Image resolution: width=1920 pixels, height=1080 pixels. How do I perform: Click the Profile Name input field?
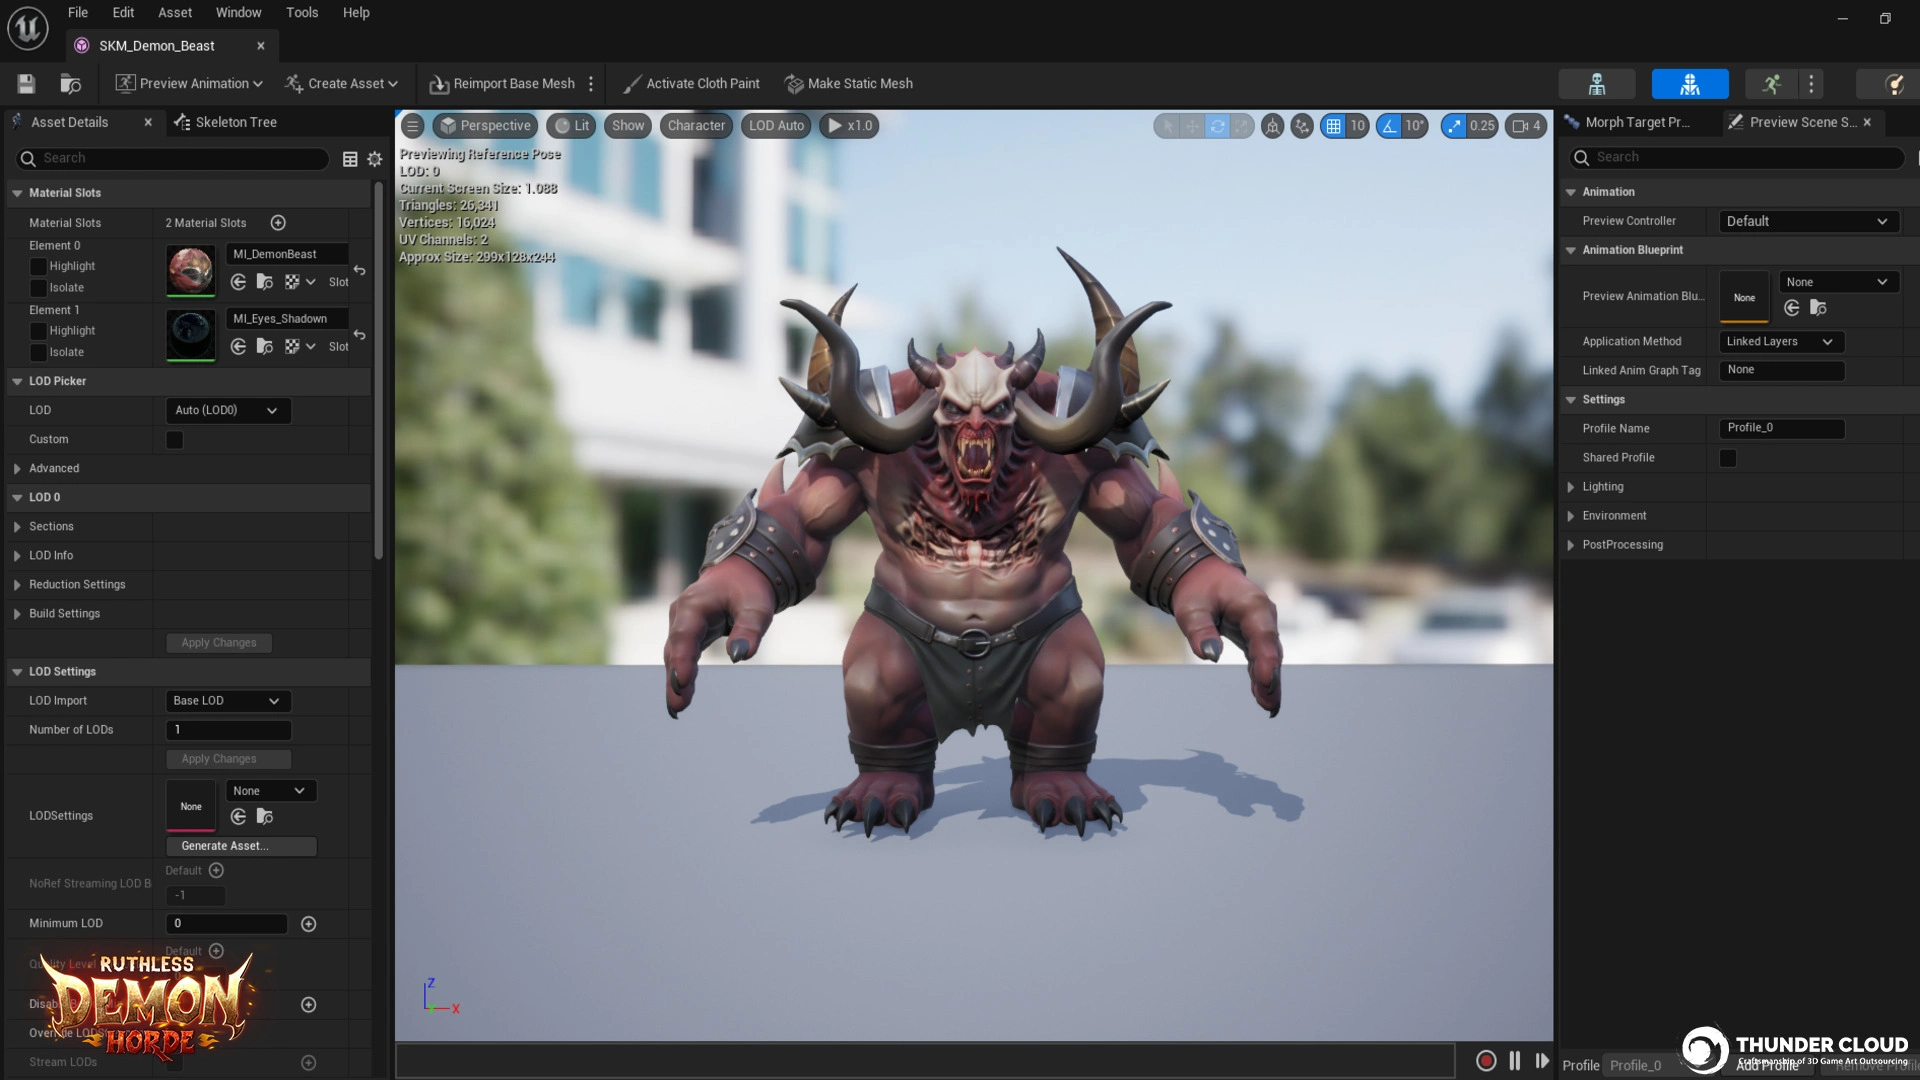pyautogui.click(x=1782, y=428)
